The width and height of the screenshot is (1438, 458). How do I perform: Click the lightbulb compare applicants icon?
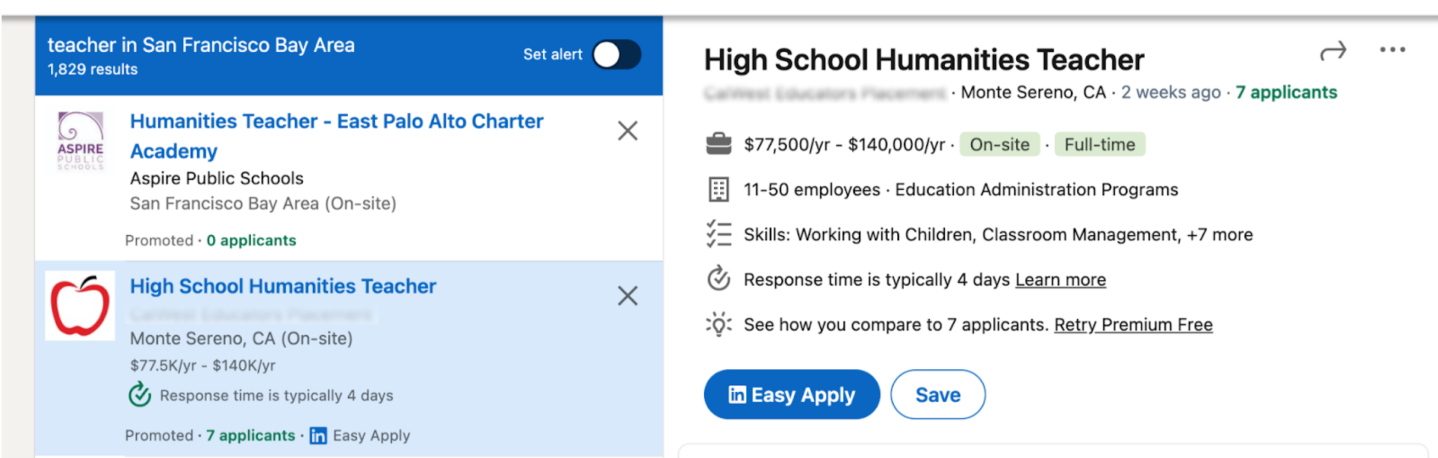coord(718,324)
